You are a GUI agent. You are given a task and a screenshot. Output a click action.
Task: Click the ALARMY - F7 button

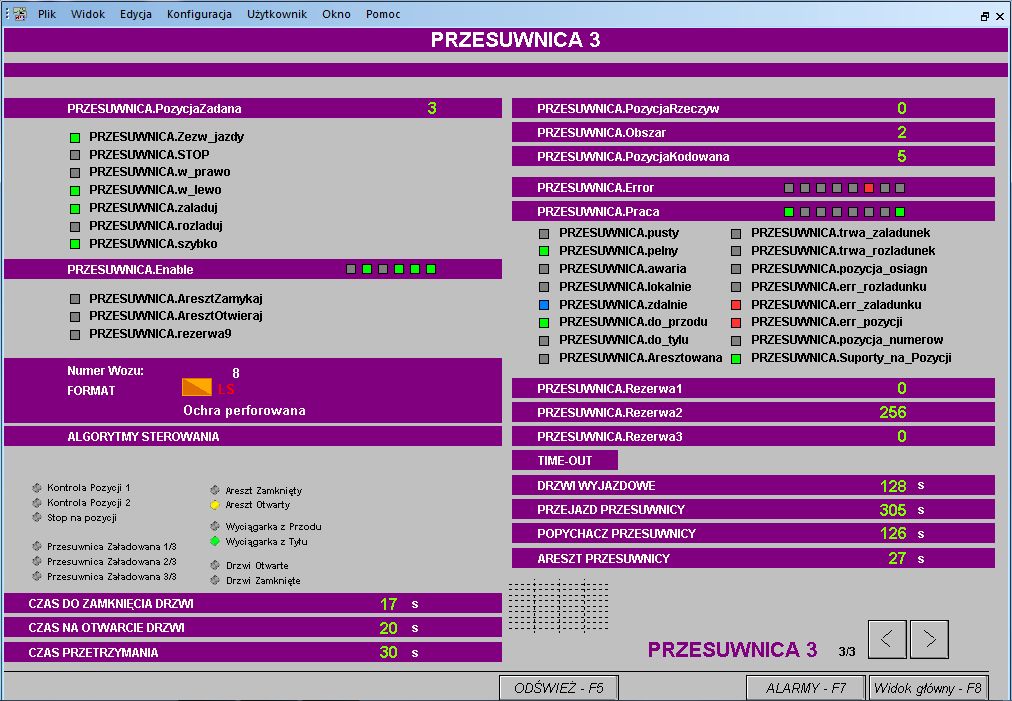(x=805, y=688)
